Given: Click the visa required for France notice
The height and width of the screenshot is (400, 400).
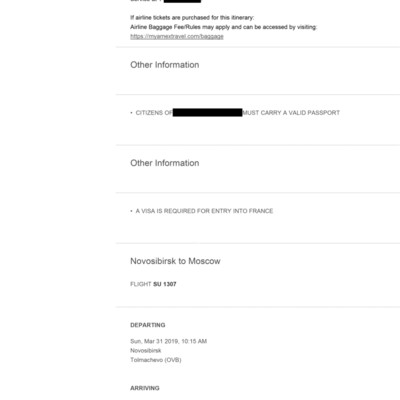Looking at the screenshot, I should pos(204,211).
